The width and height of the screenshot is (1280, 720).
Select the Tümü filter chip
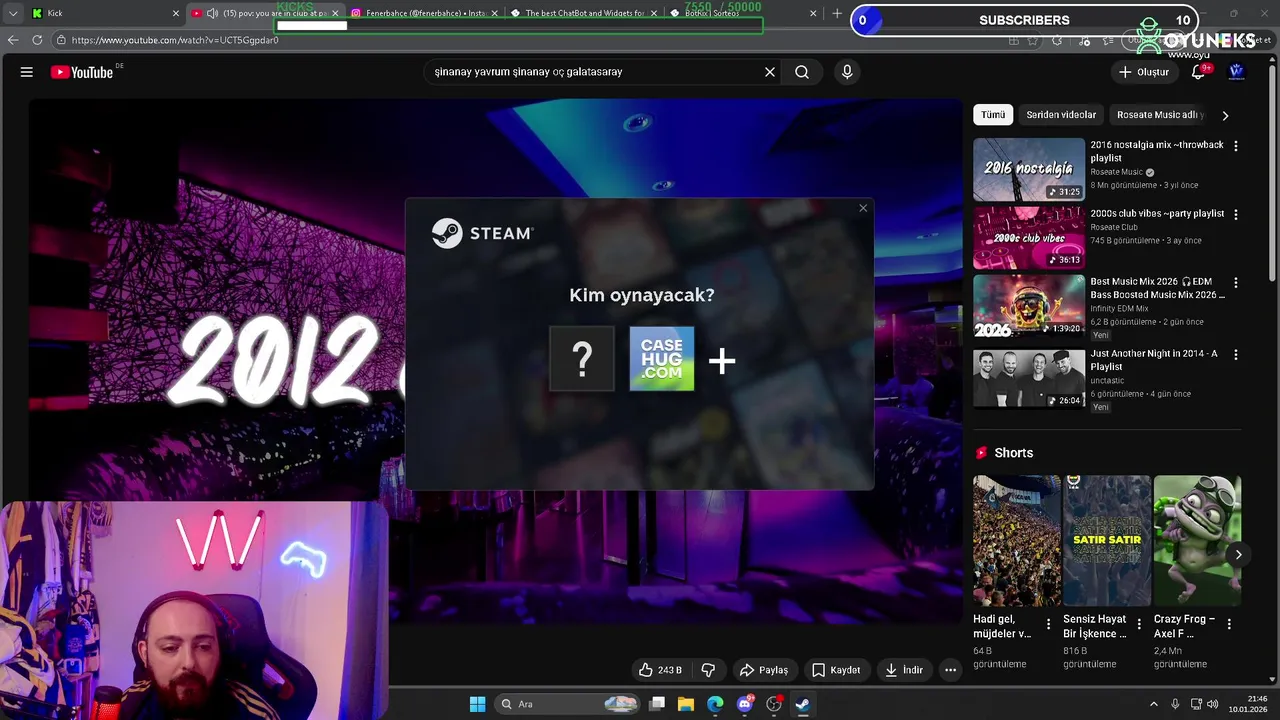993,115
